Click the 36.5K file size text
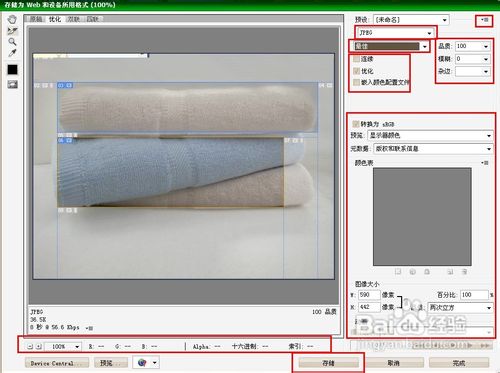The height and width of the screenshot is (373, 500). click(38, 320)
